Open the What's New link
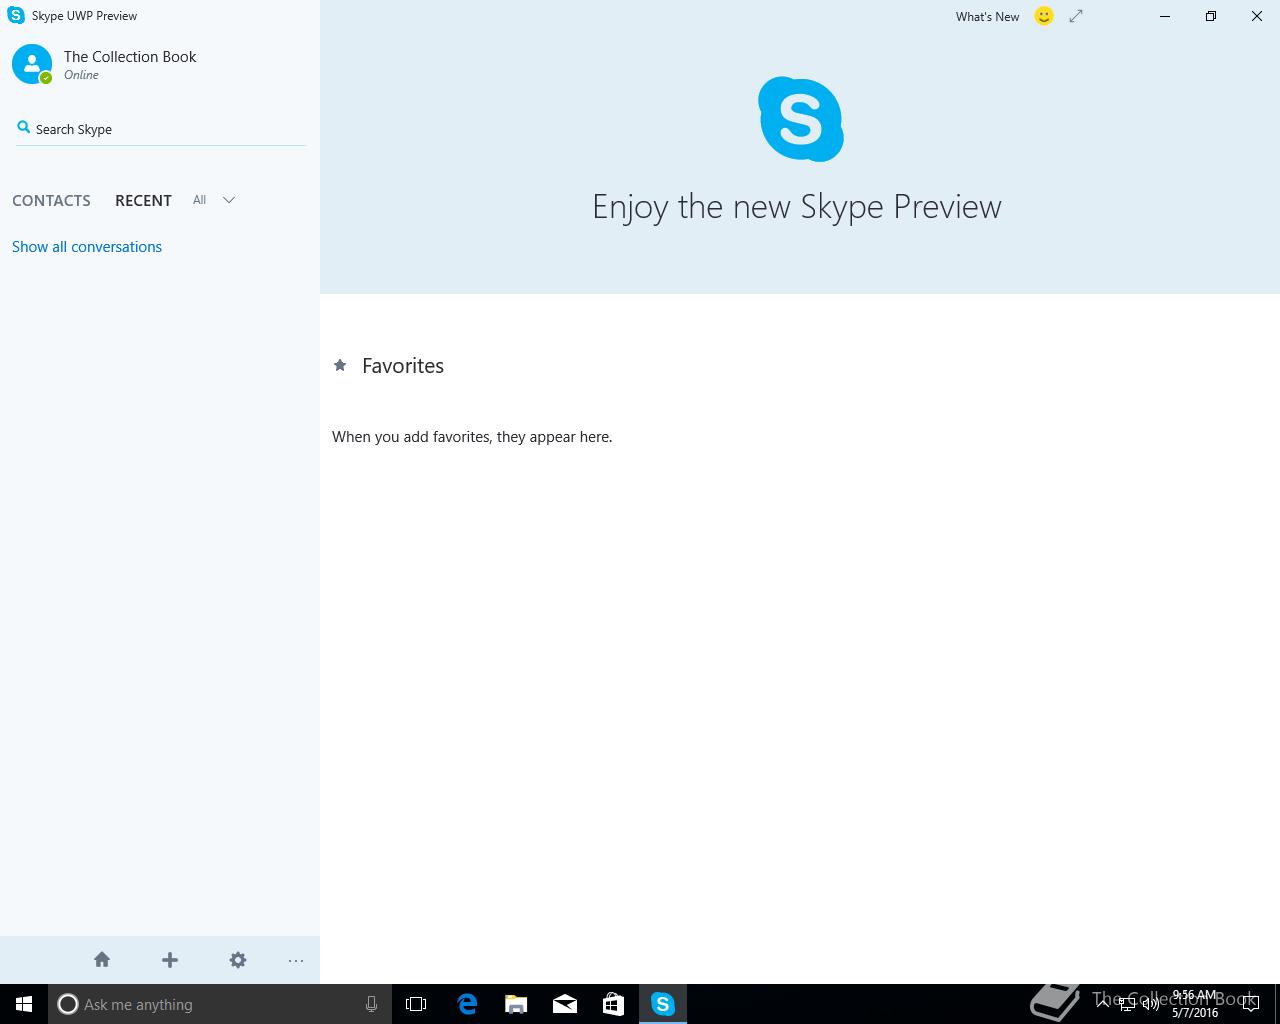Image resolution: width=1280 pixels, height=1024 pixels. pos(987,17)
